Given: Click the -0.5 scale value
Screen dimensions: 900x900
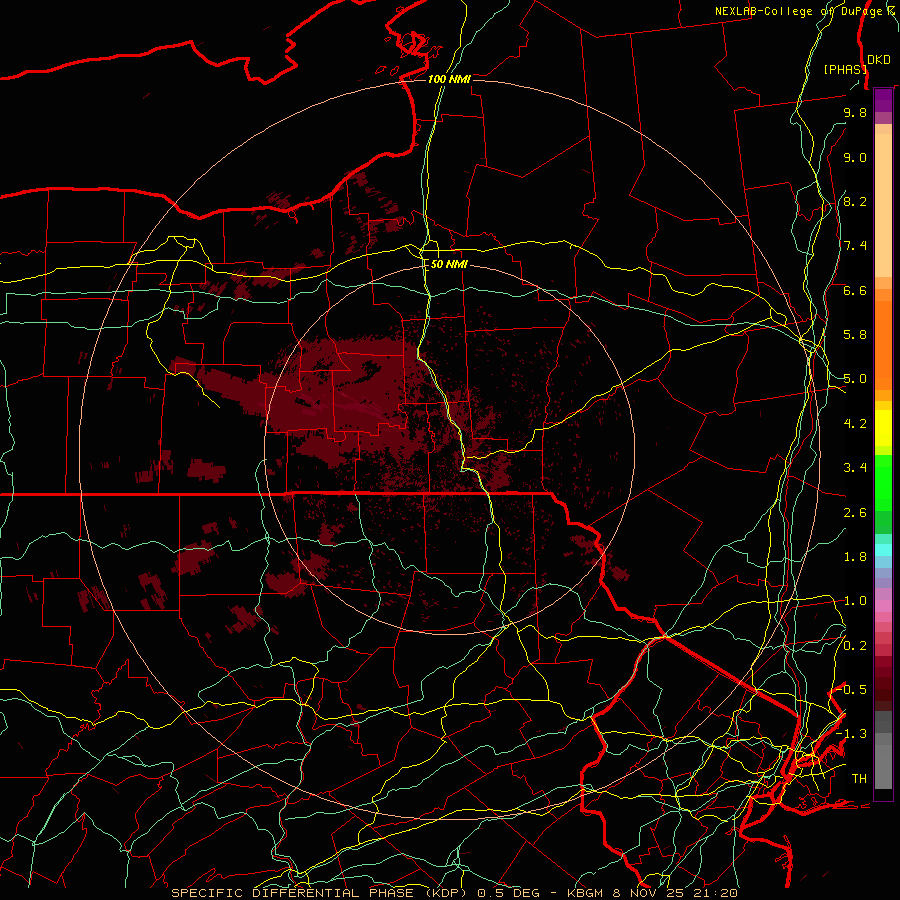Looking at the screenshot, I should [x=851, y=690].
